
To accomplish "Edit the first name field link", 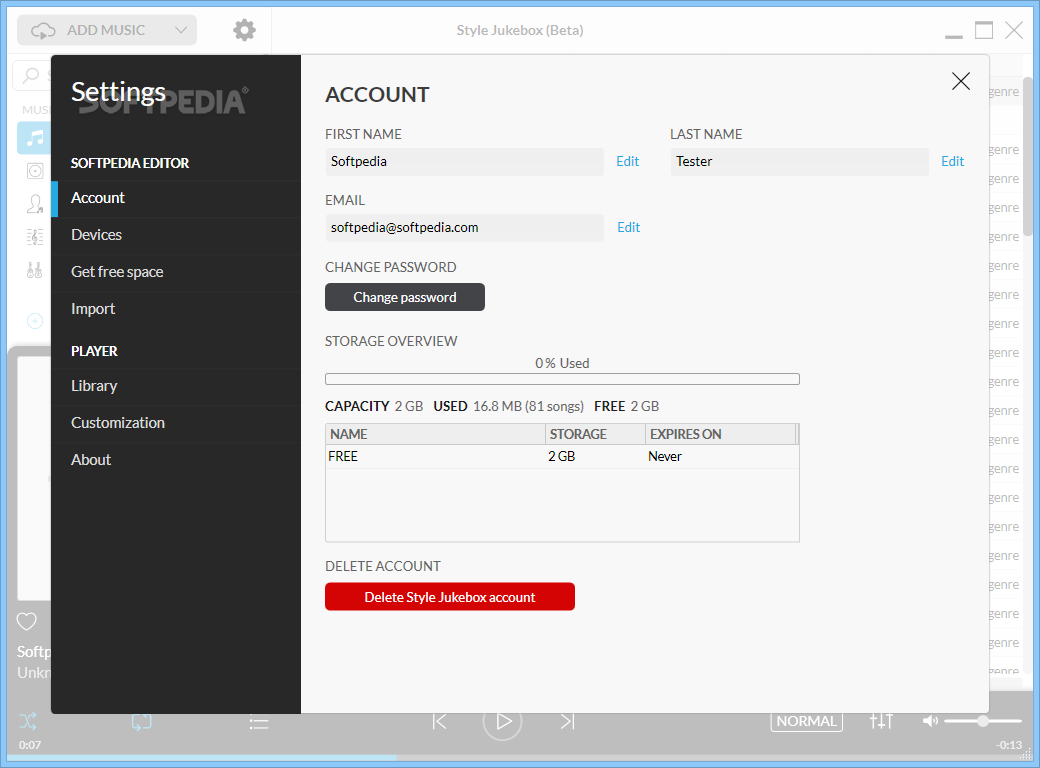I will coord(627,162).
